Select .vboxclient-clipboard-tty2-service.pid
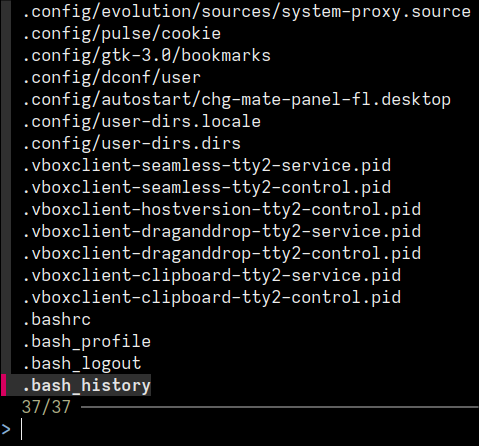Screen dimensions: 479x446 click(211, 276)
